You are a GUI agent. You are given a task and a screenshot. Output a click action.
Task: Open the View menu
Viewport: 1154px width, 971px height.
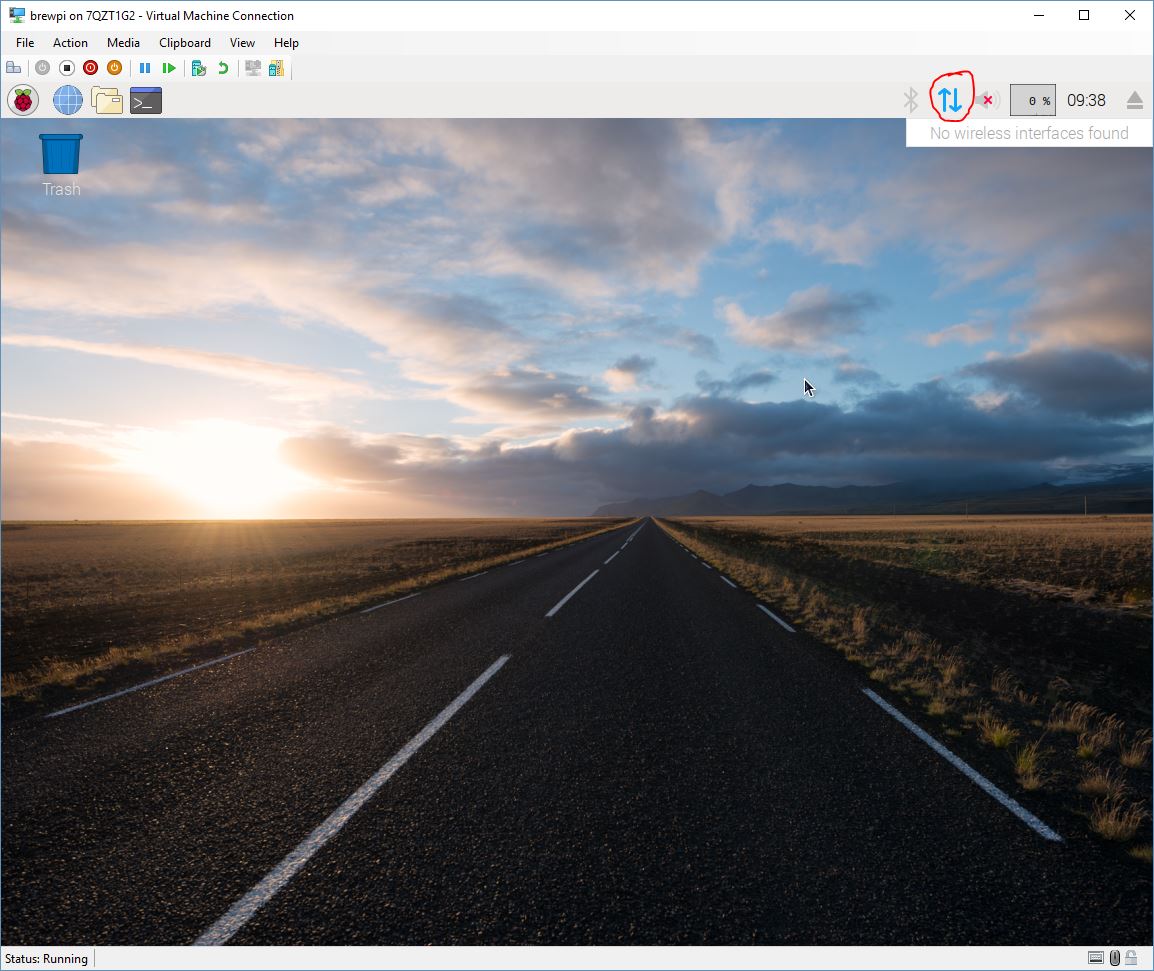(242, 43)
